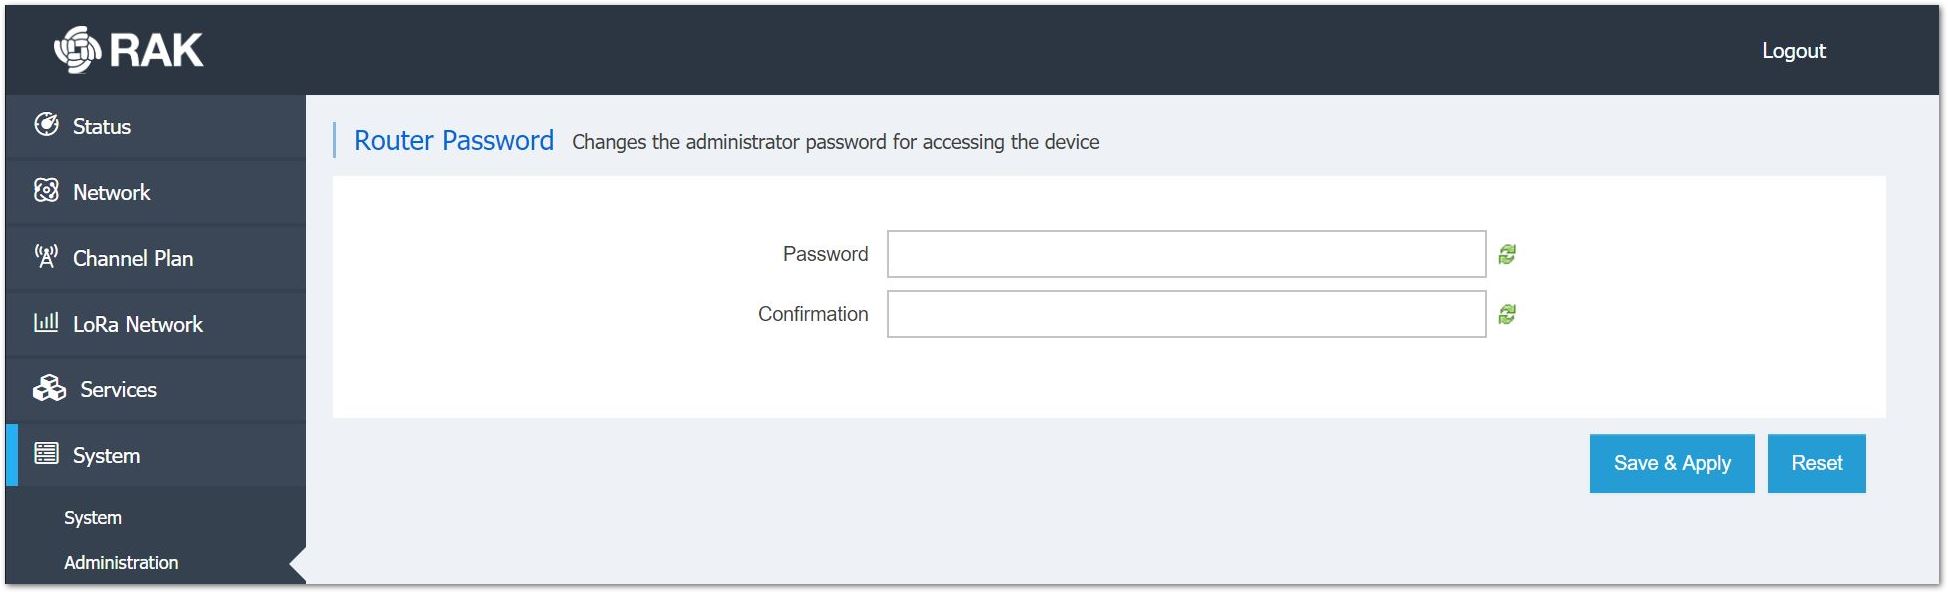Select the System submenu item
The width and height of the screenshot is (1948, 593).
coord(93,518)
